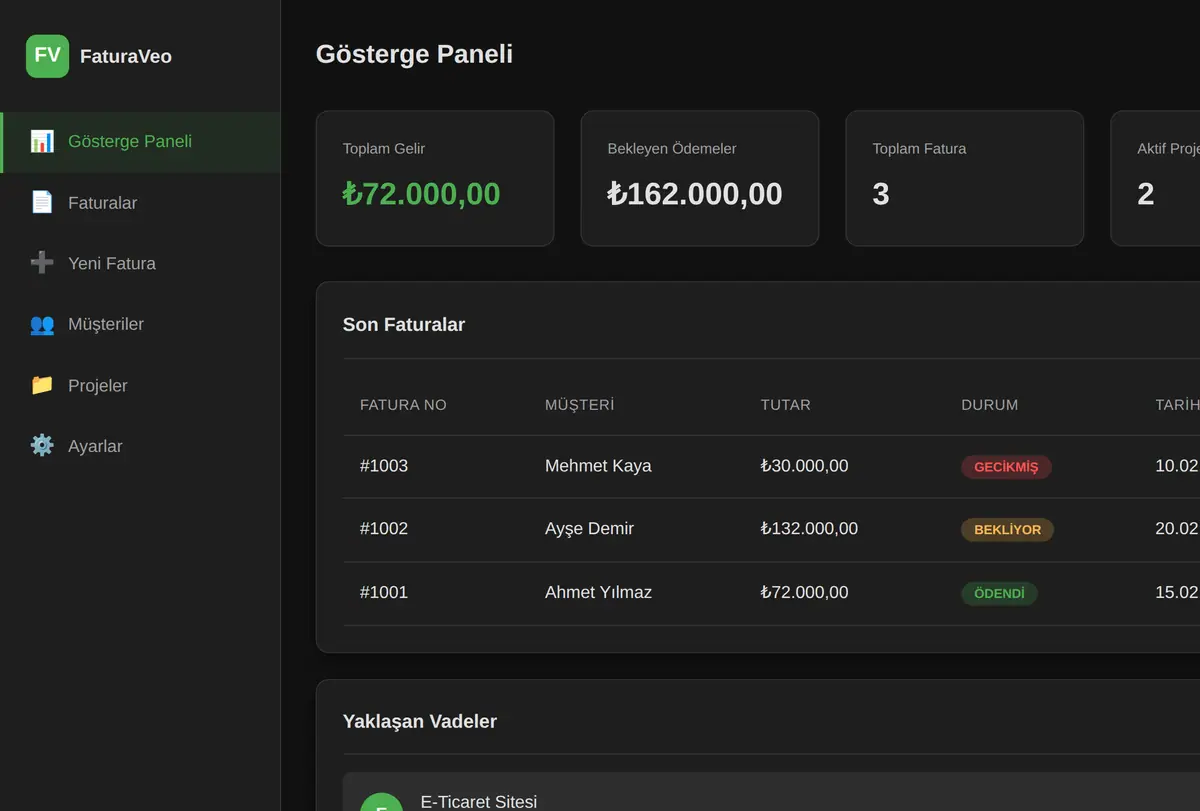Click the TUTAR column header
Viewport: 1200px width, 811px height.
(x=785, y=405)
